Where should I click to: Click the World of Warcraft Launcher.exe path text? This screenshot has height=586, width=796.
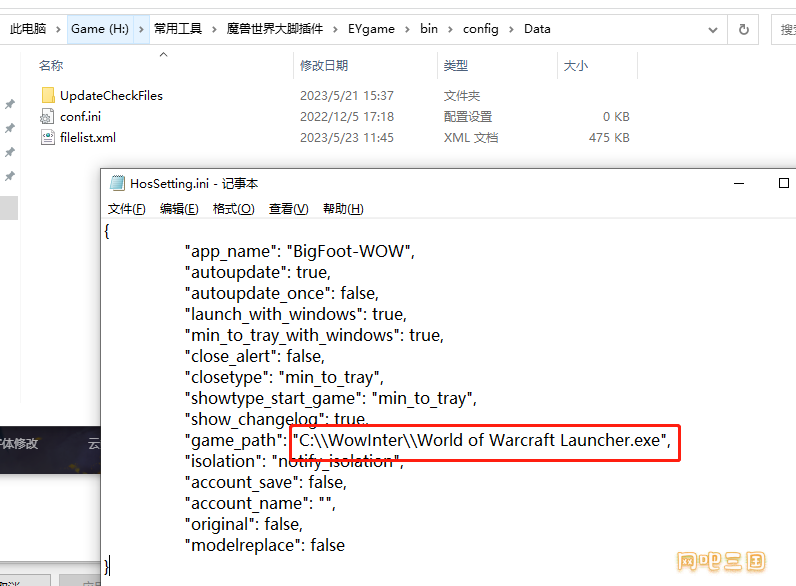(482, 440)
